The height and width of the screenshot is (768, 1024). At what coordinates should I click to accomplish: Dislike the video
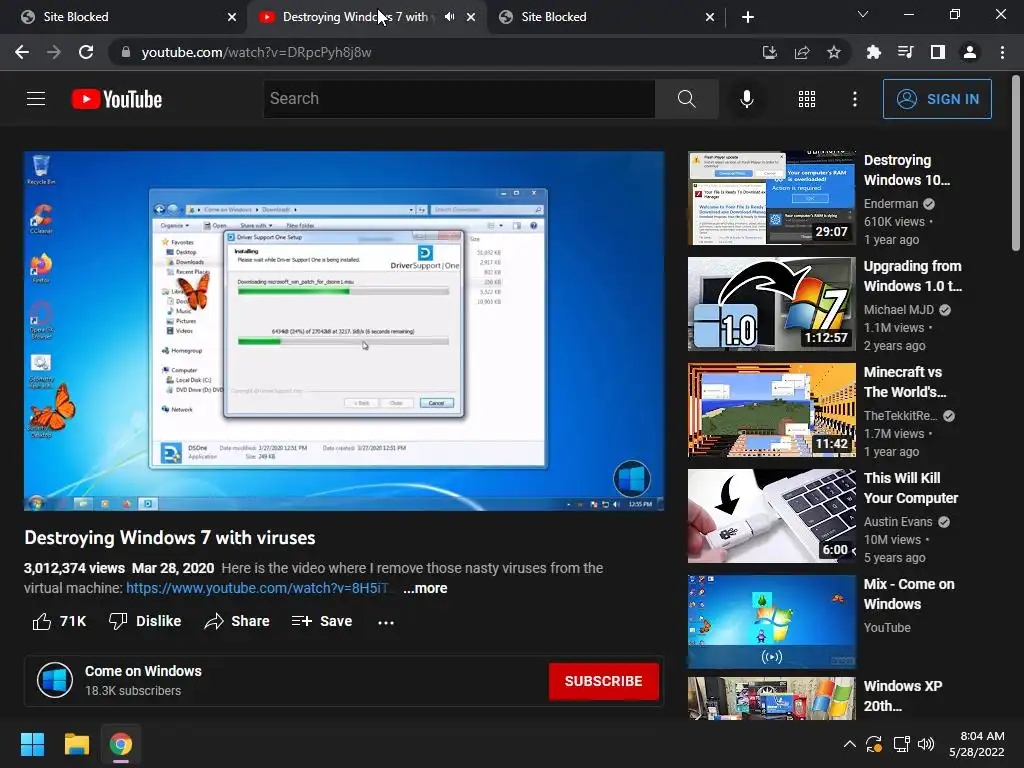pyautogui.click(x=145, y=621)
